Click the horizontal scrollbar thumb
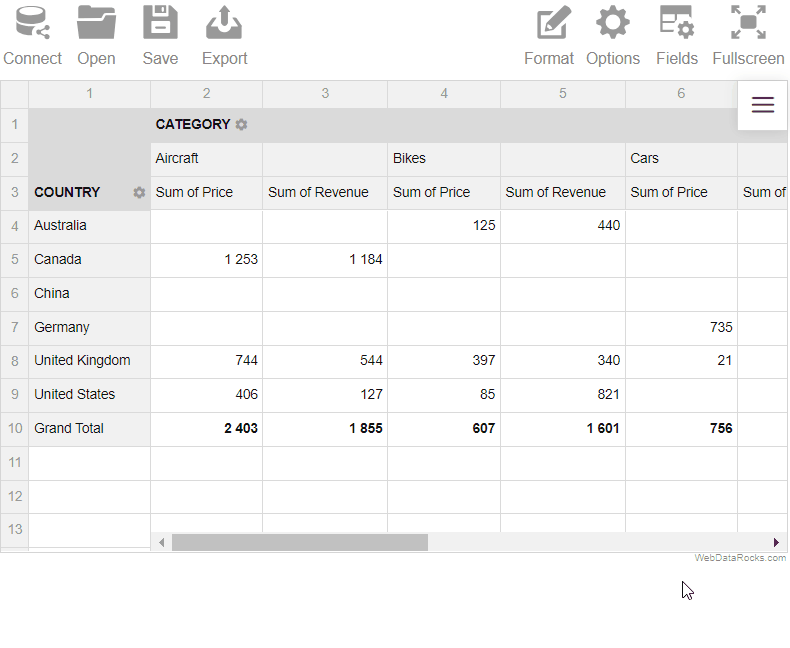This screenshot has height=648, width=790. [x=300, y=542]
